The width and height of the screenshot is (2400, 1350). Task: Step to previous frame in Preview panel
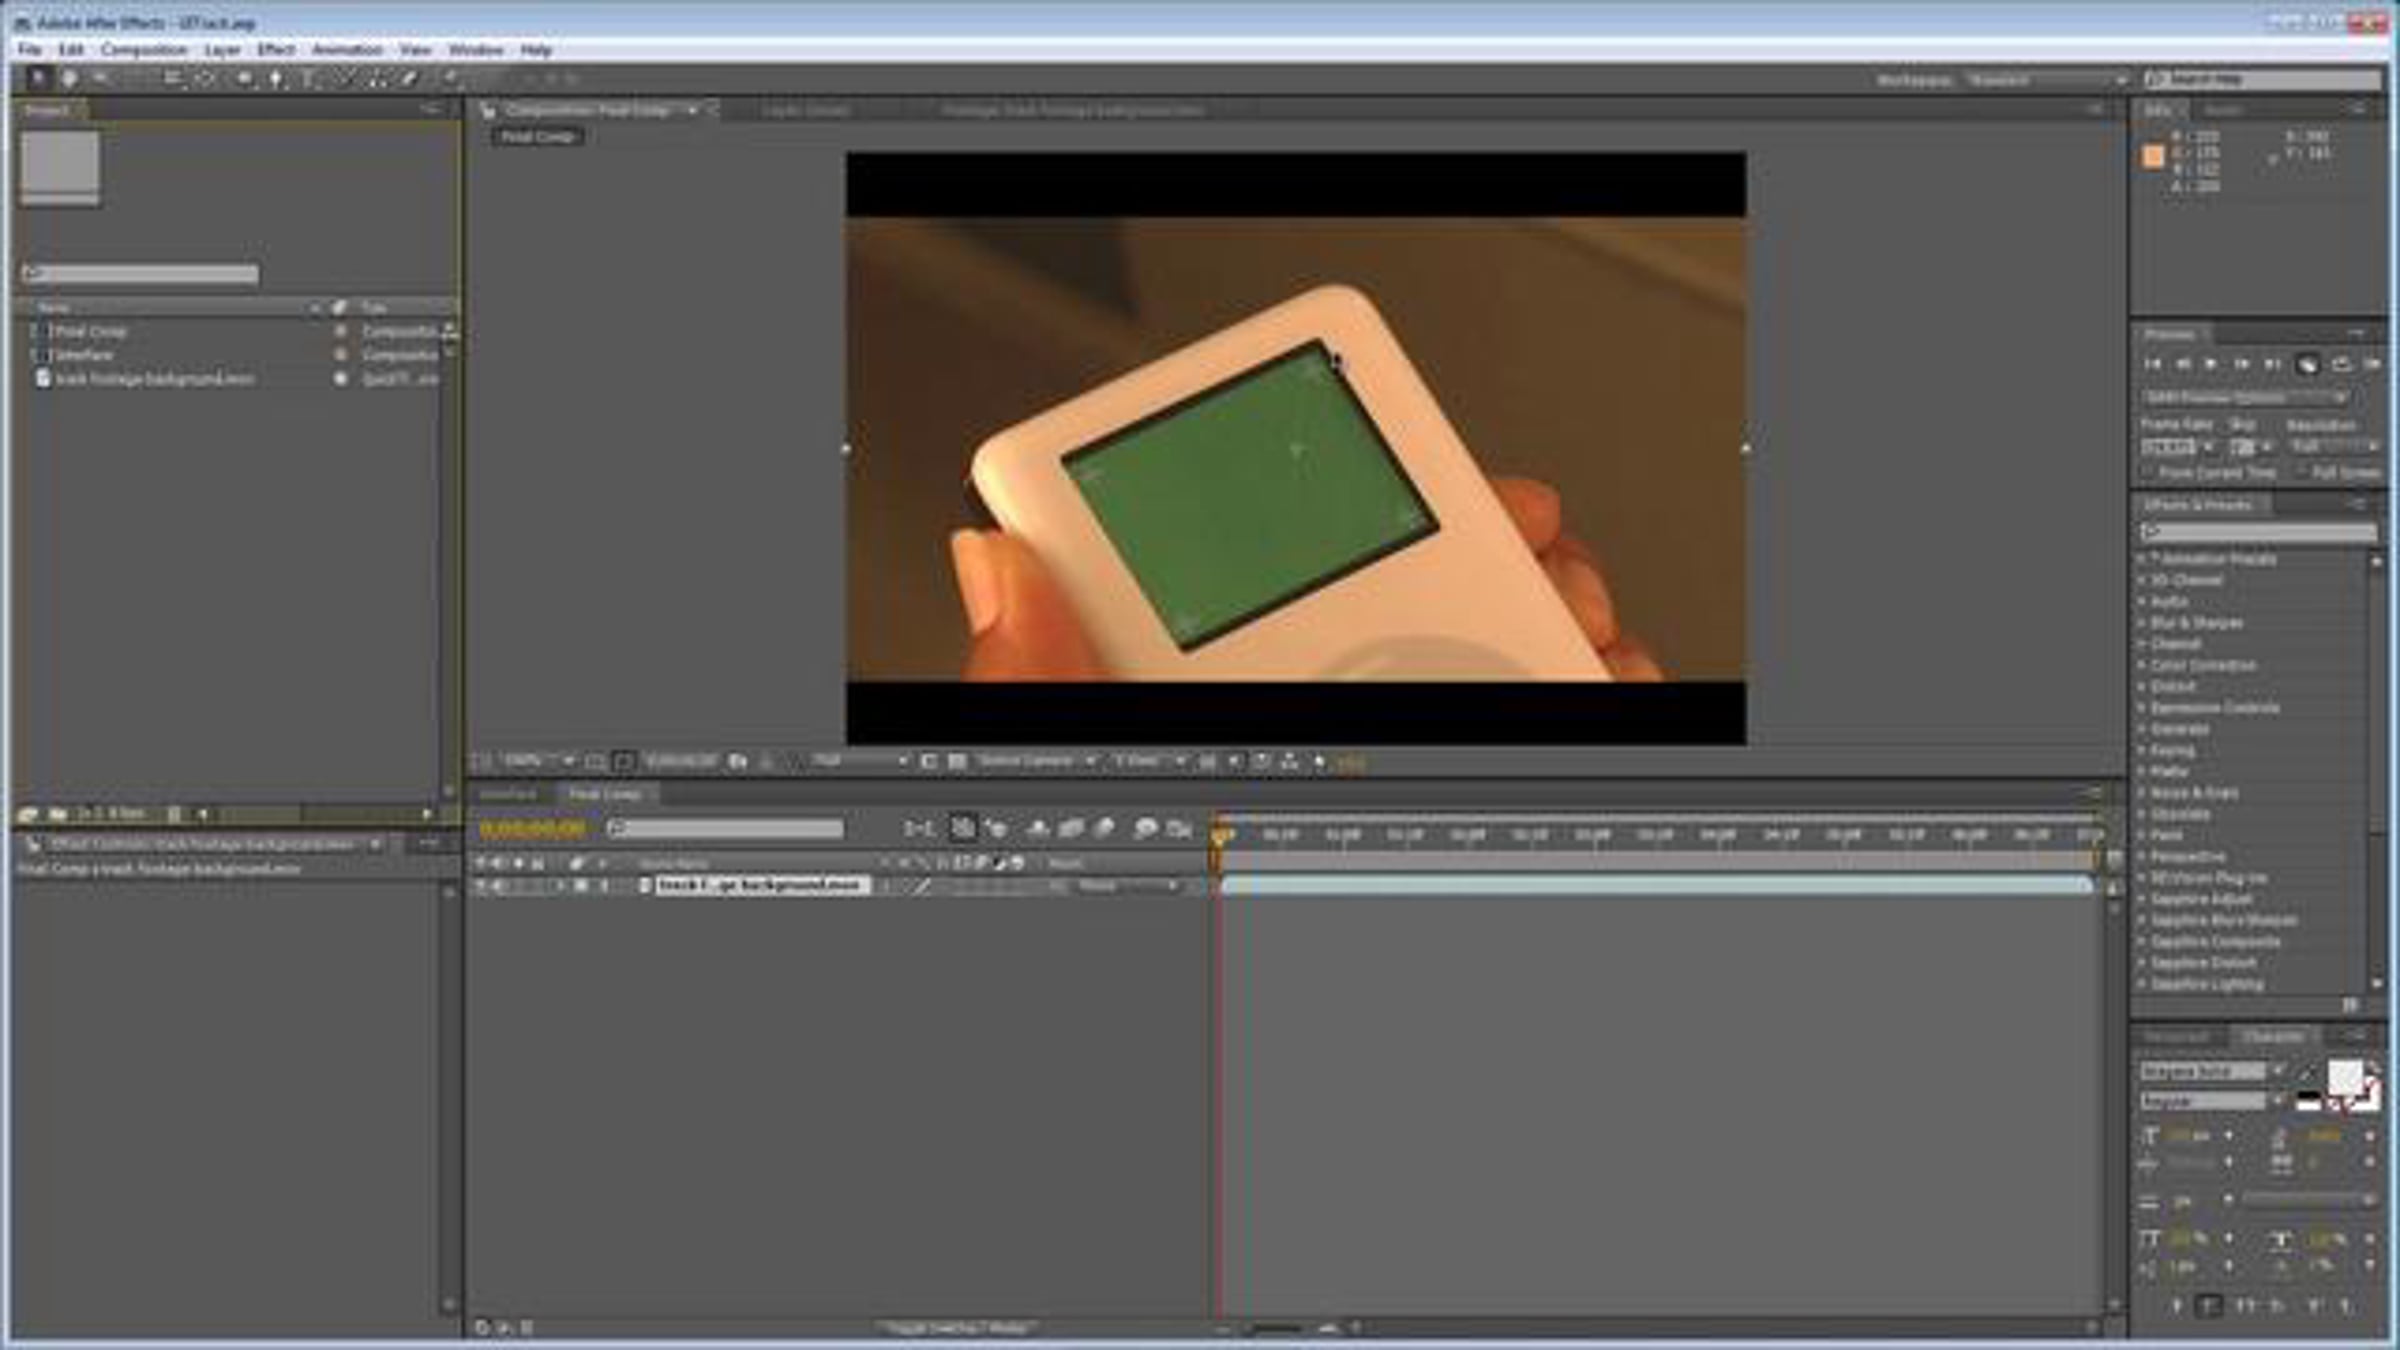pos(2183,364)
